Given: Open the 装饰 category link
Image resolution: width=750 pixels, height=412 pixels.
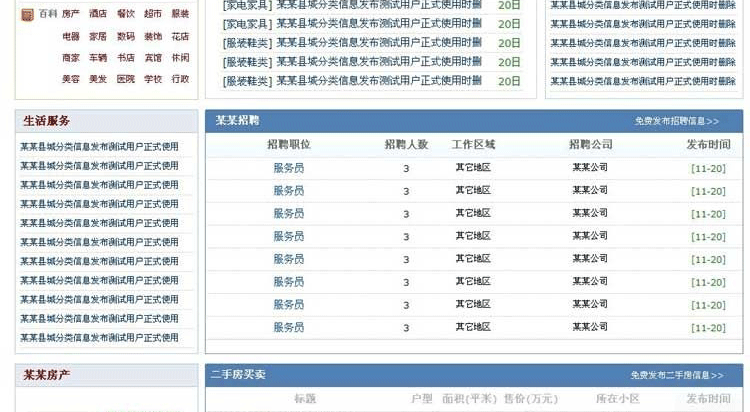Looking at the screenshot, I should 153,36.
